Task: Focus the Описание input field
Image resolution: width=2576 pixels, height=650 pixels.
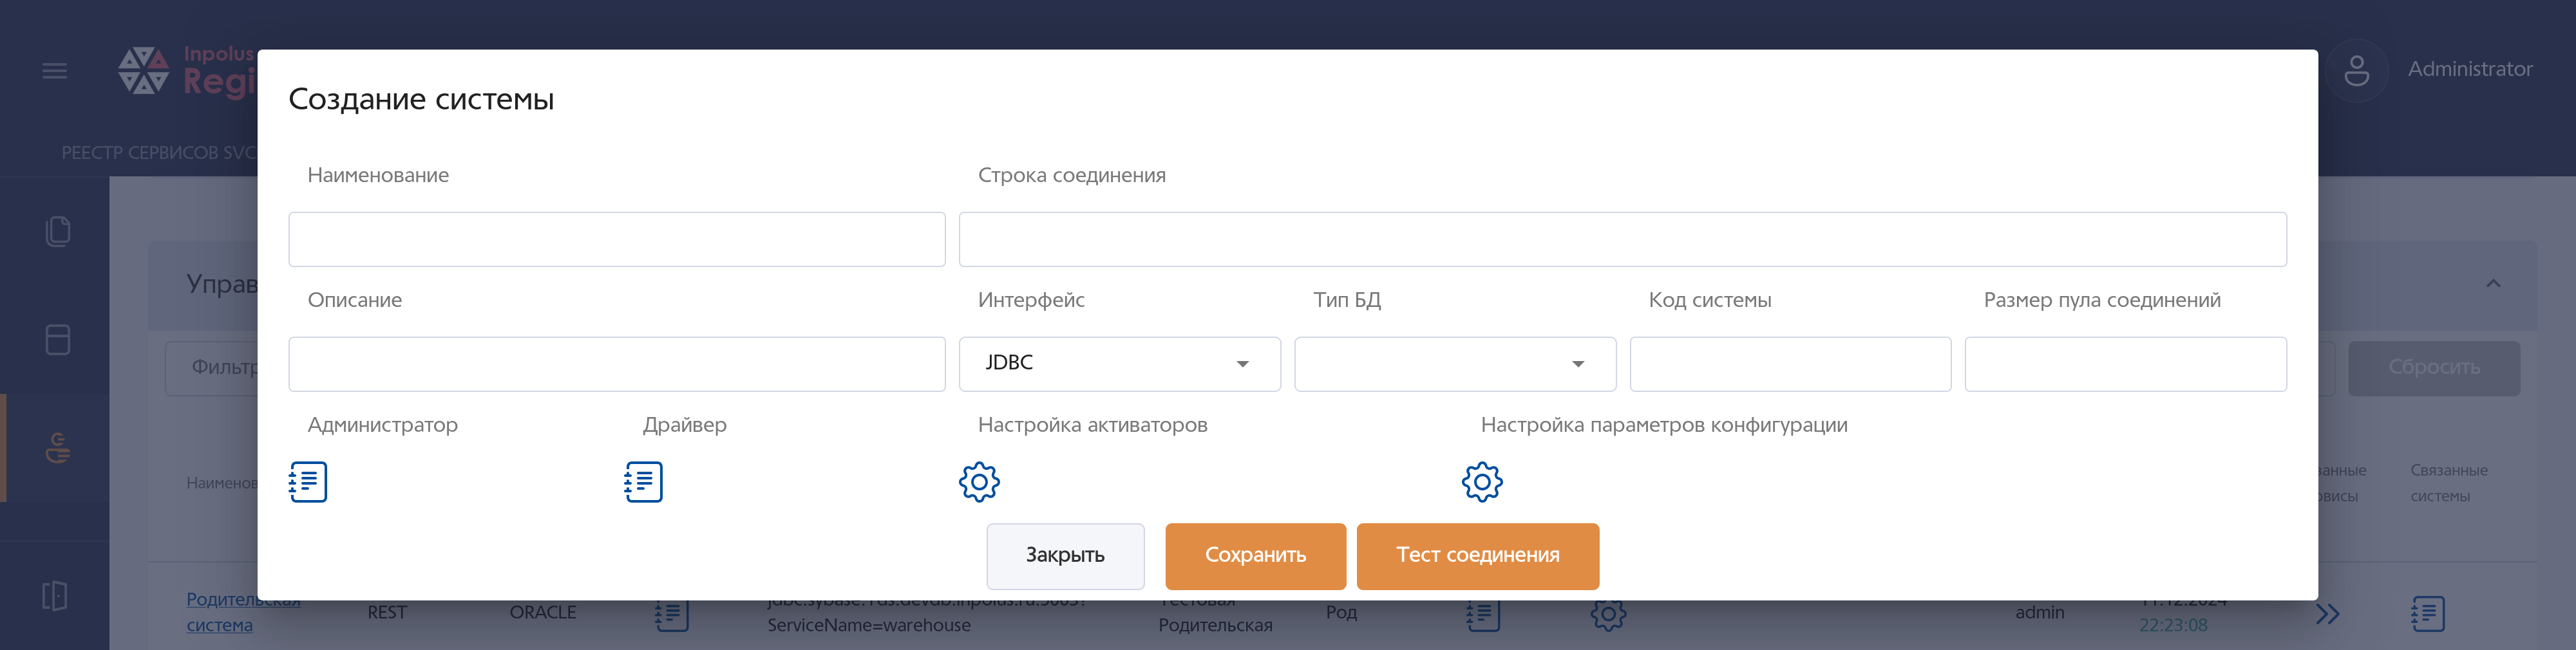Action: pyautogui.click(x=617, y=364)
